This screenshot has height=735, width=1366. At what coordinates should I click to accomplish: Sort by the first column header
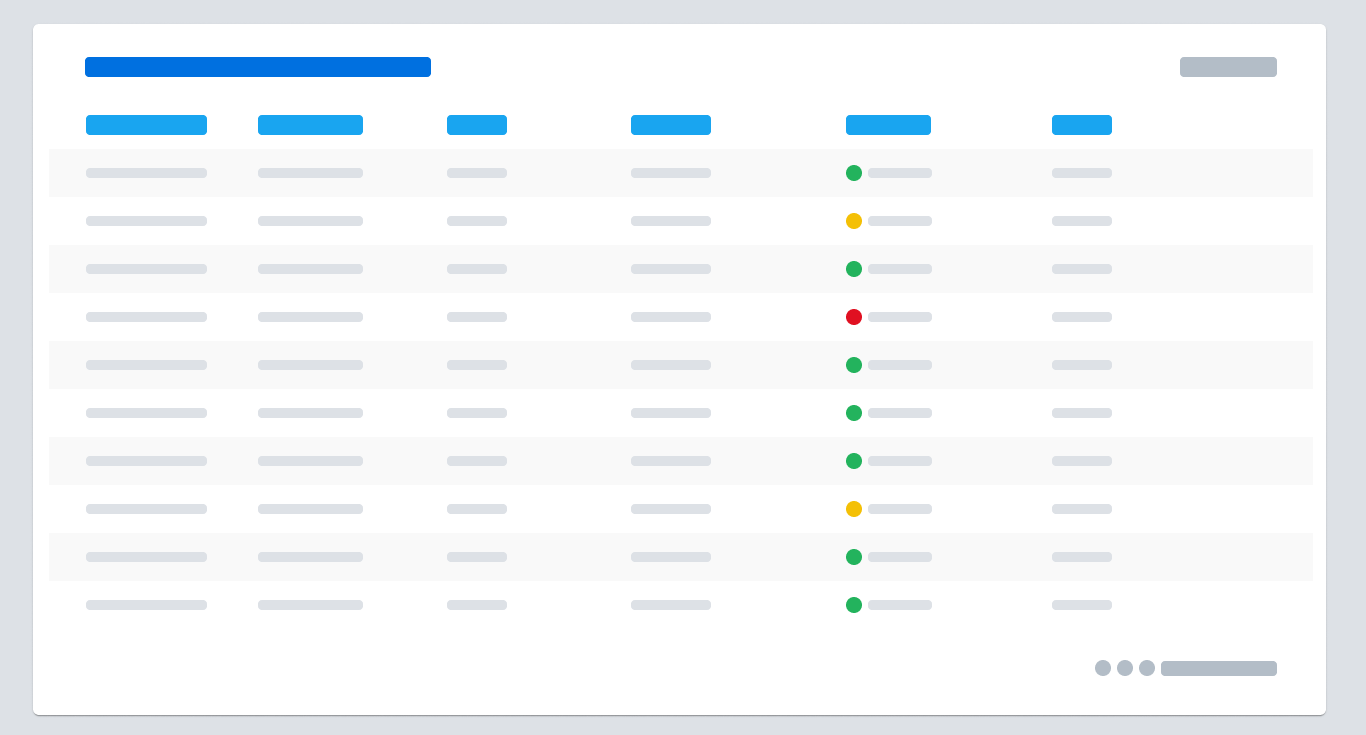(146, 125)
